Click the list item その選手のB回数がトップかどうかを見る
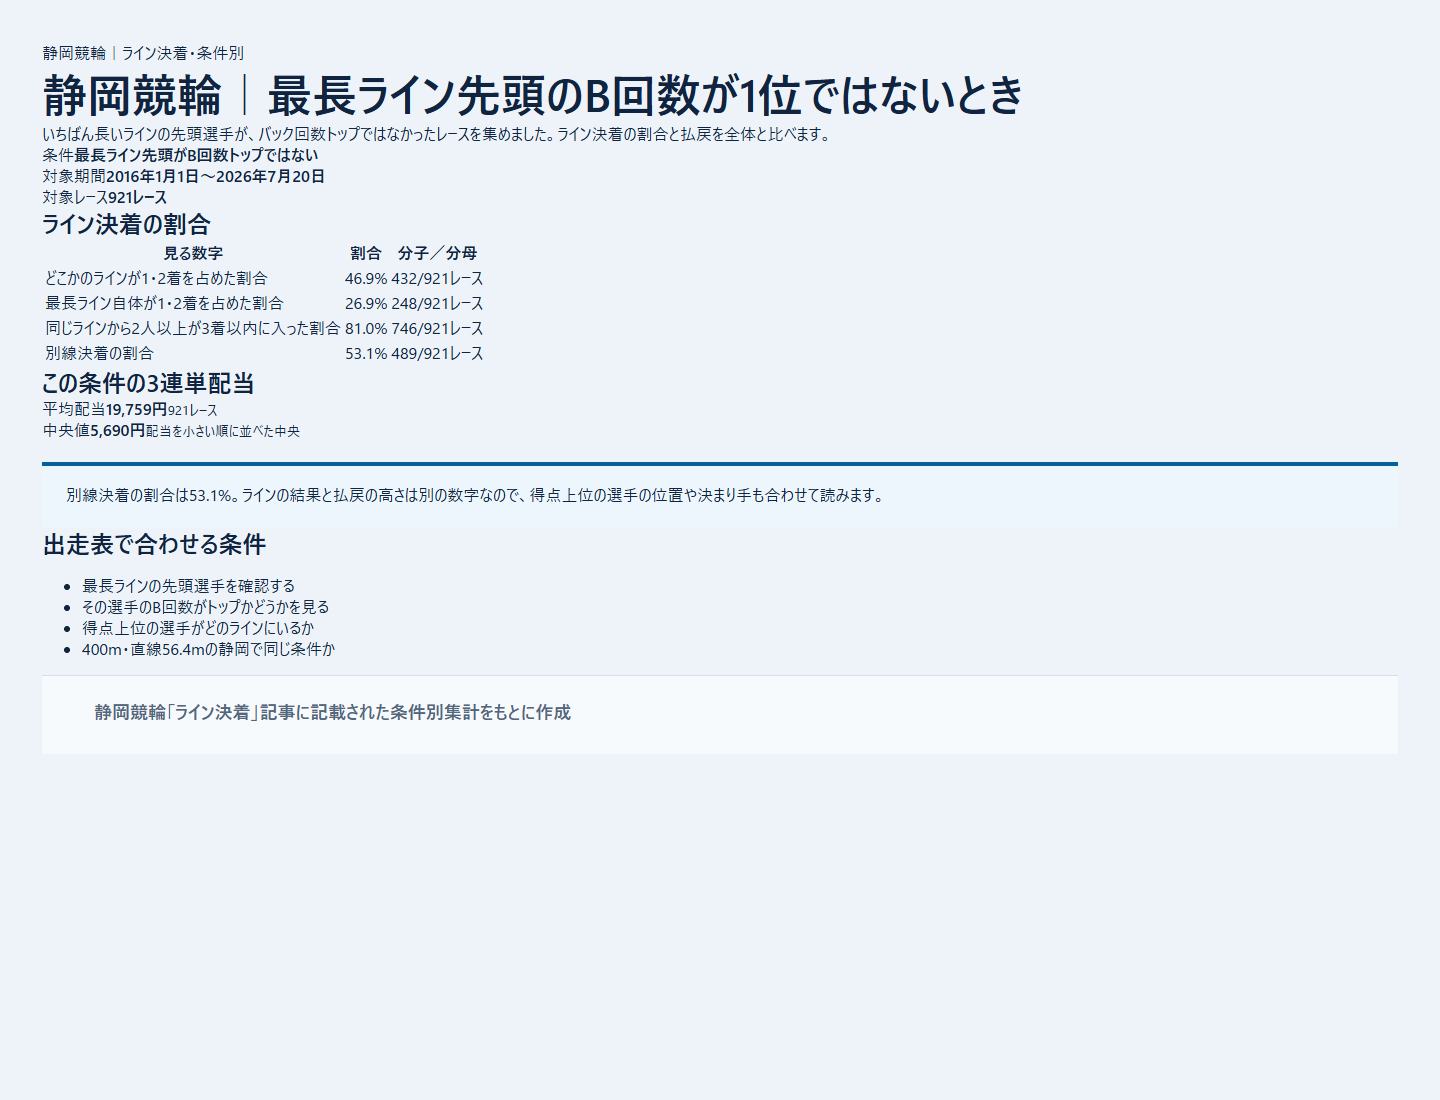Image resolution: width=1440 pixels, height=1100 pixels. pos(205,607)
